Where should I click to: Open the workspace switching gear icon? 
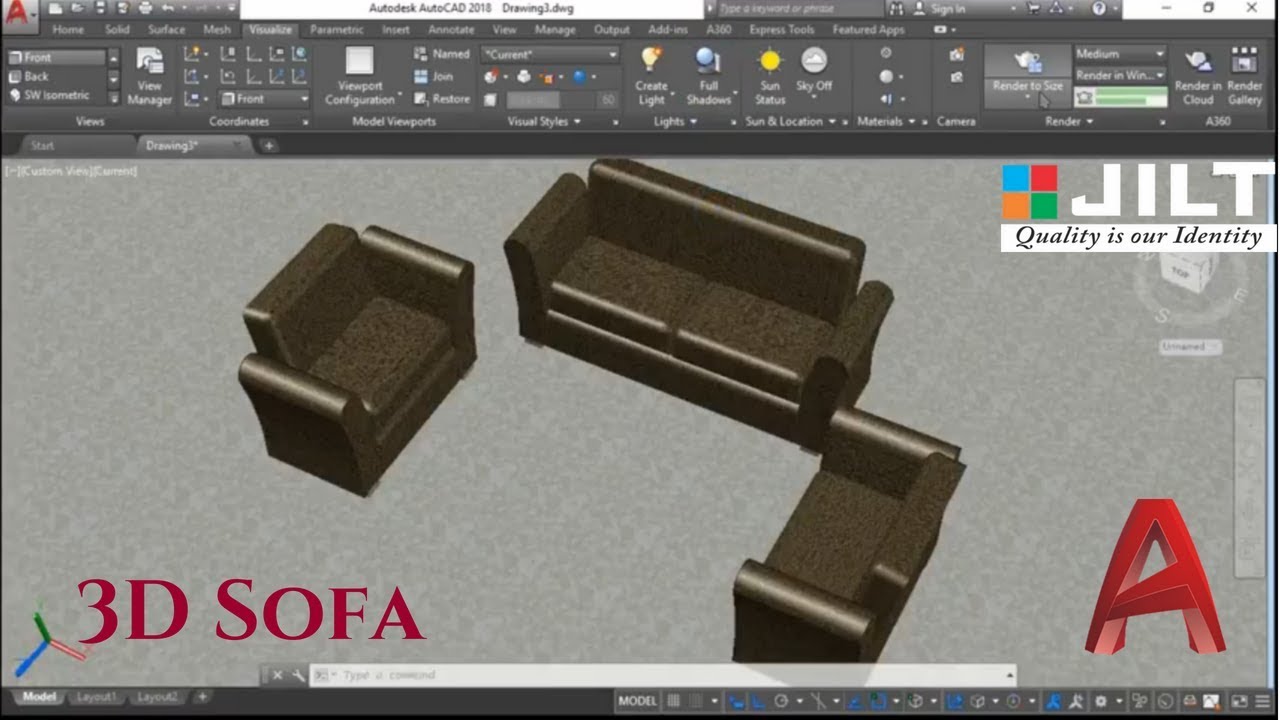click(1101, 701)
